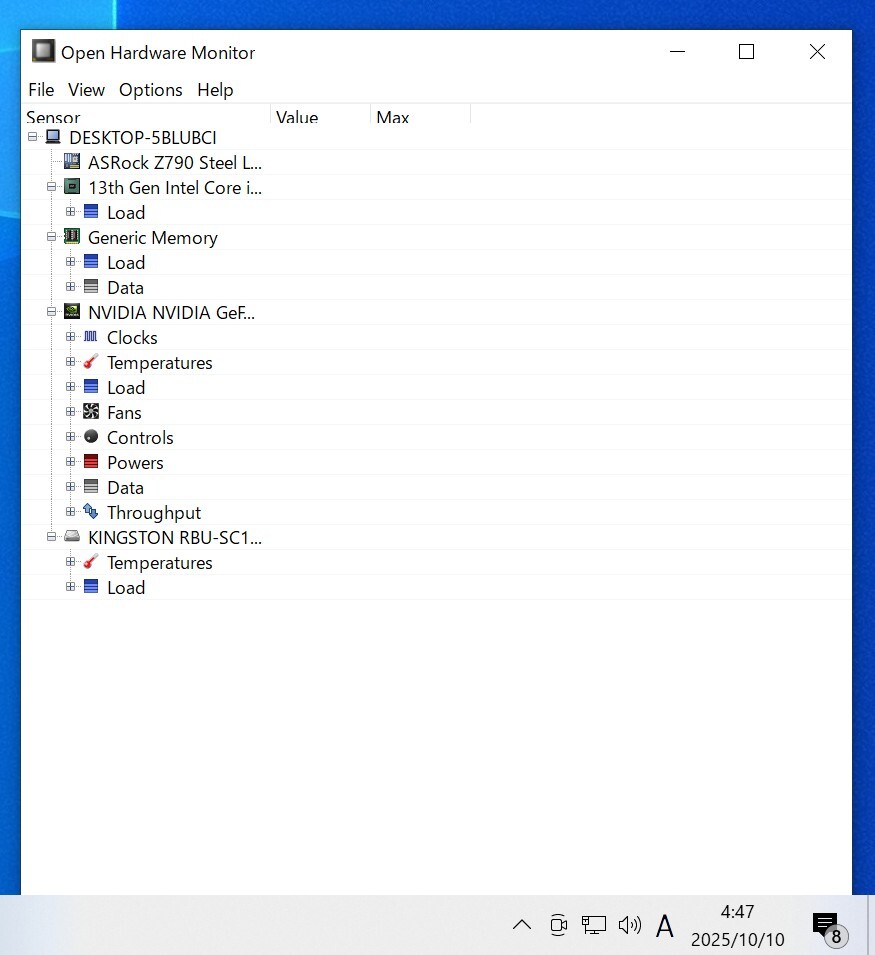Expand the Load node under Generic Memory
This screenshot has height=955, width=875.
[x=71, y=262]
